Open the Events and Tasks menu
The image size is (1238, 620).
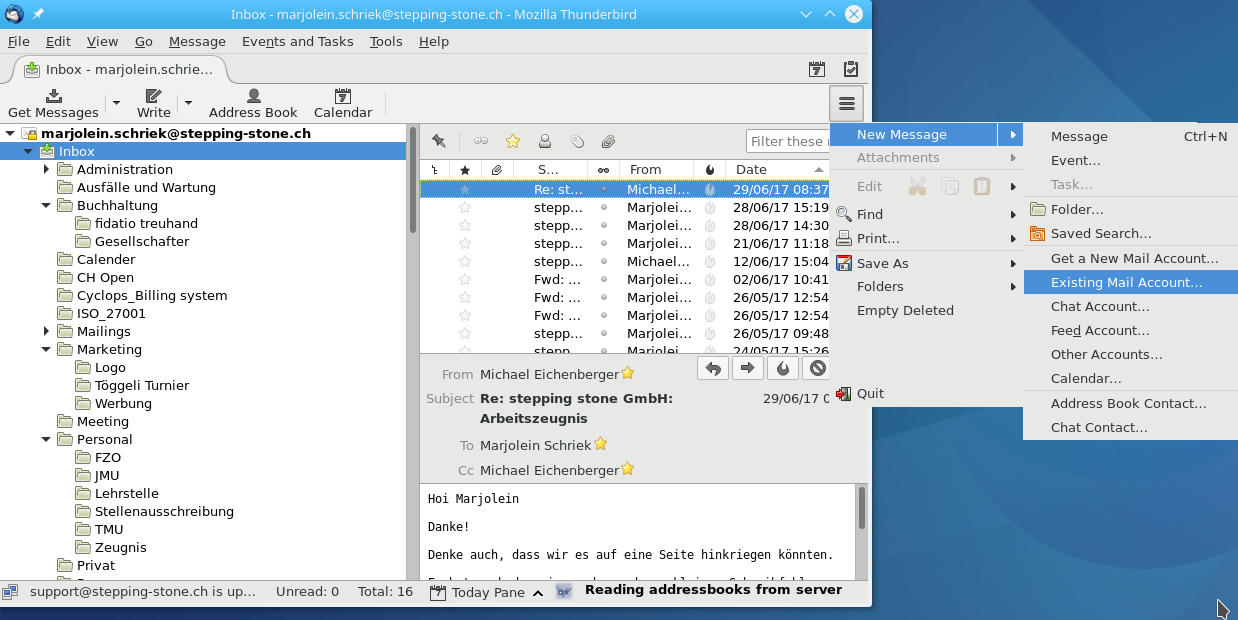(297, 41)
